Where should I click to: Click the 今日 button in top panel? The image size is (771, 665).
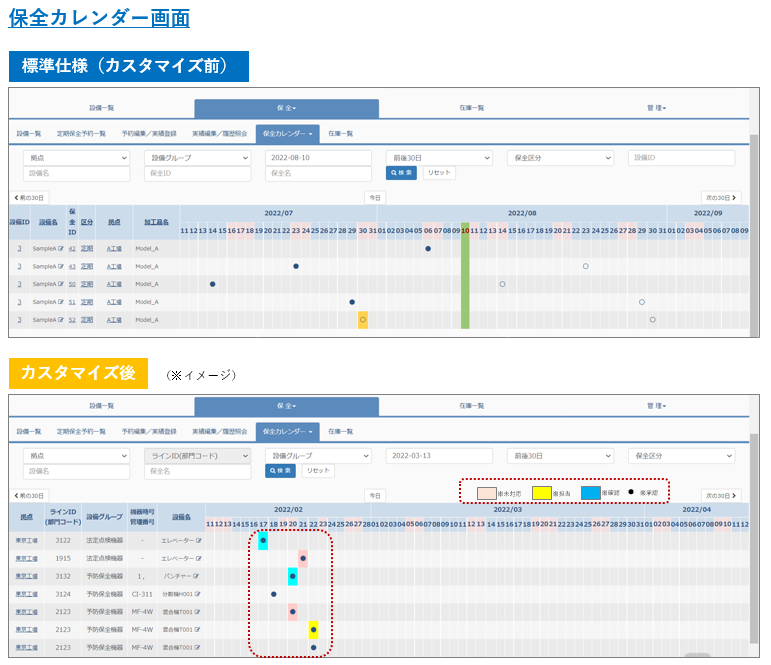tap(375, 198)
